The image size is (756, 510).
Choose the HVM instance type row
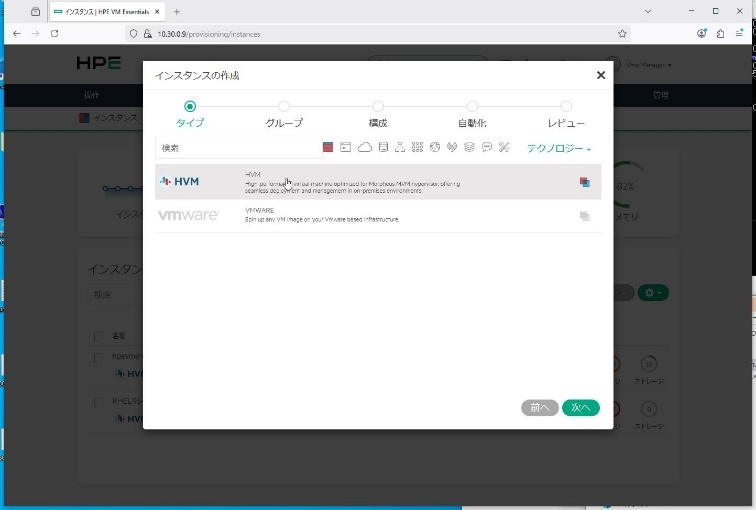pos(378,182)
